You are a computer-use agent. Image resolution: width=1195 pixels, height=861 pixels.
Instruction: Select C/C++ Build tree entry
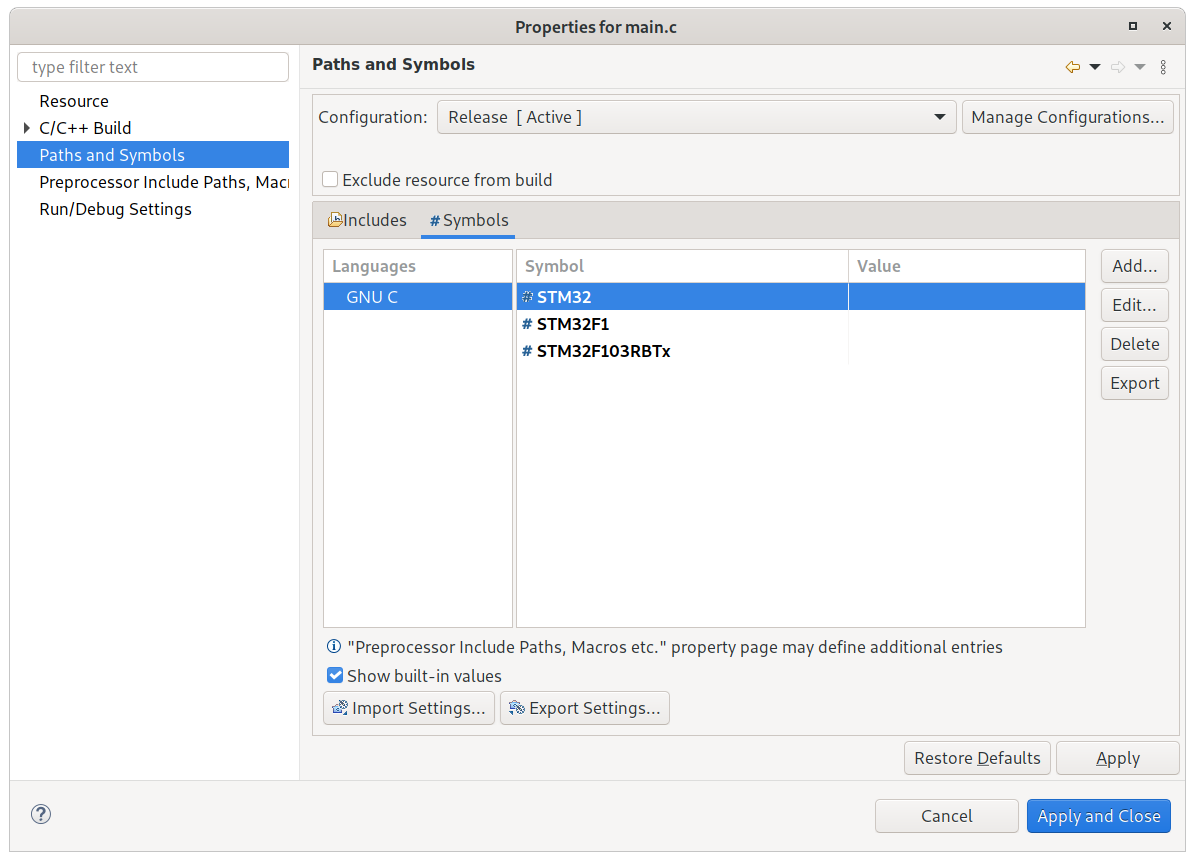85,128
